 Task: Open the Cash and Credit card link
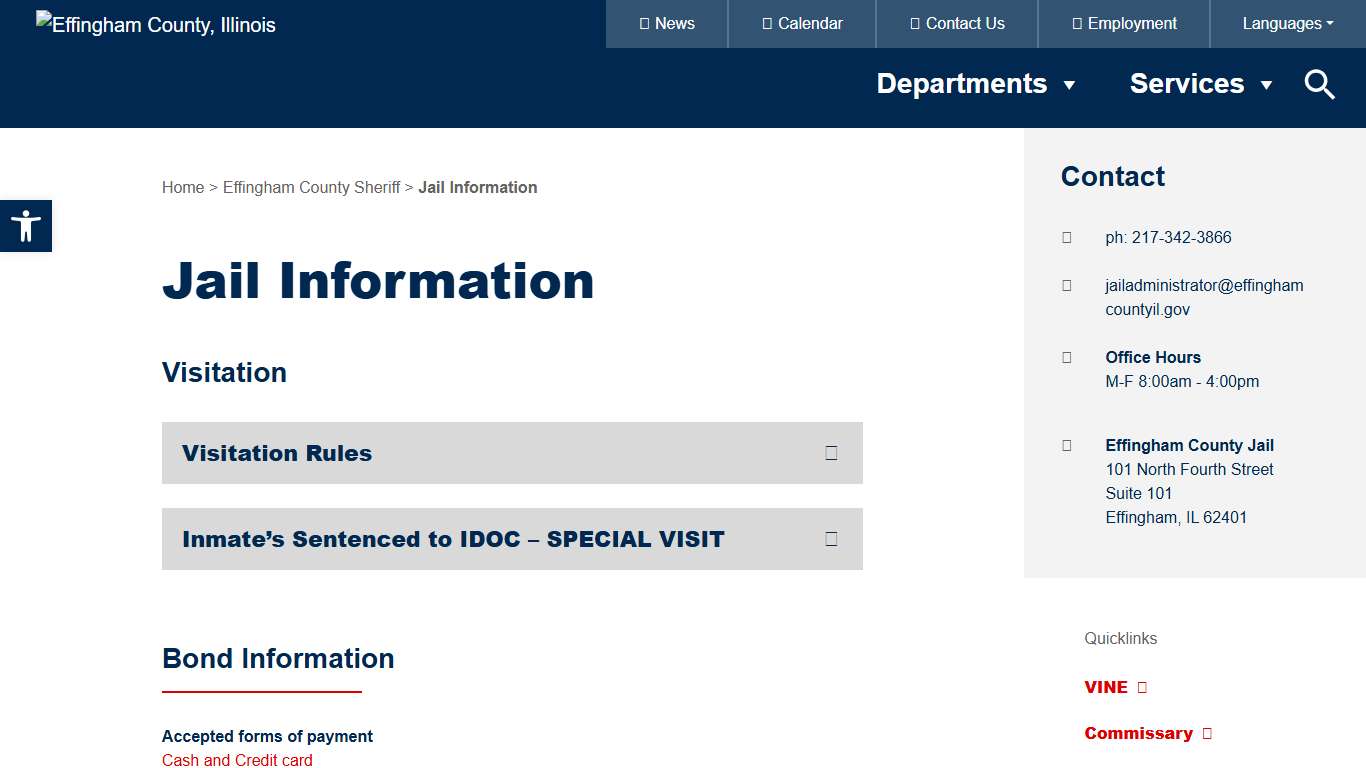(x=236, y=760)
